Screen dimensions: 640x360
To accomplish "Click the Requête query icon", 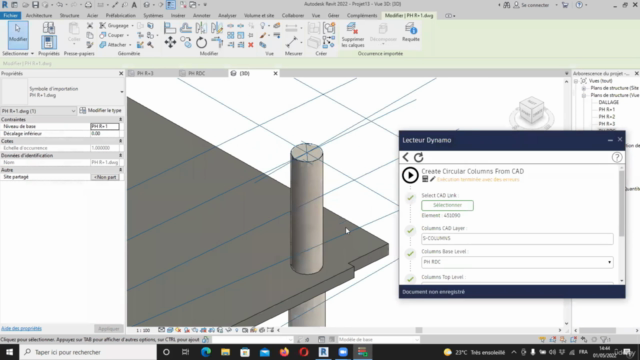I will 411,29.
